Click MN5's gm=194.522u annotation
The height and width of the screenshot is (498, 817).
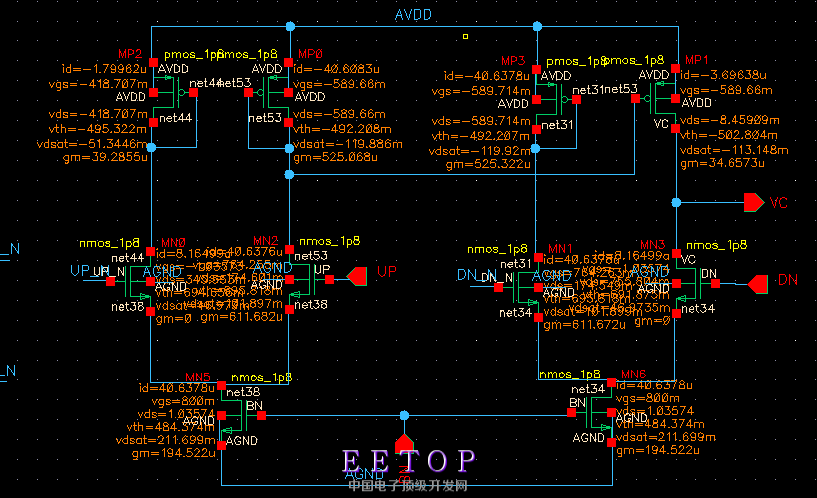point(174,453)
